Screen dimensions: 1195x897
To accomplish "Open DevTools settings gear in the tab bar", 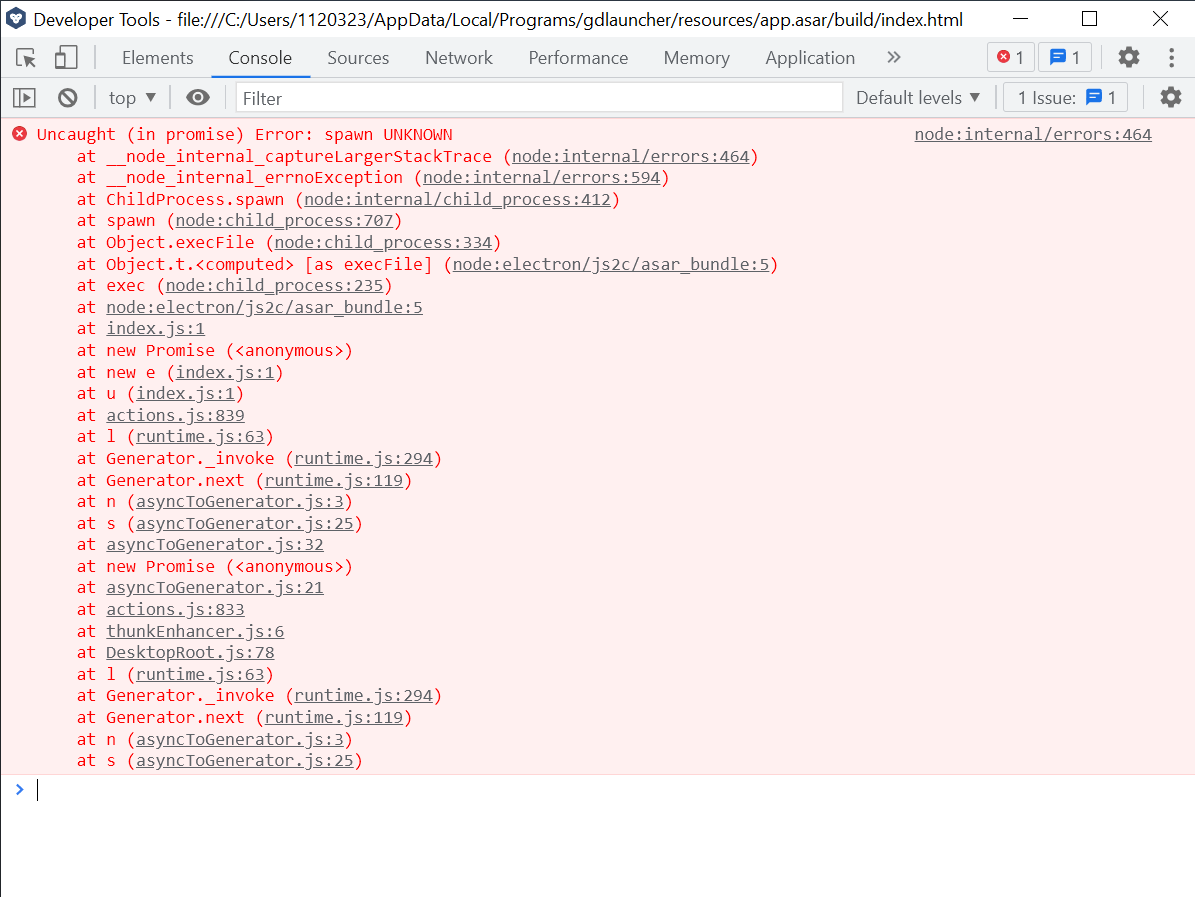I will tap(1129, 57).
